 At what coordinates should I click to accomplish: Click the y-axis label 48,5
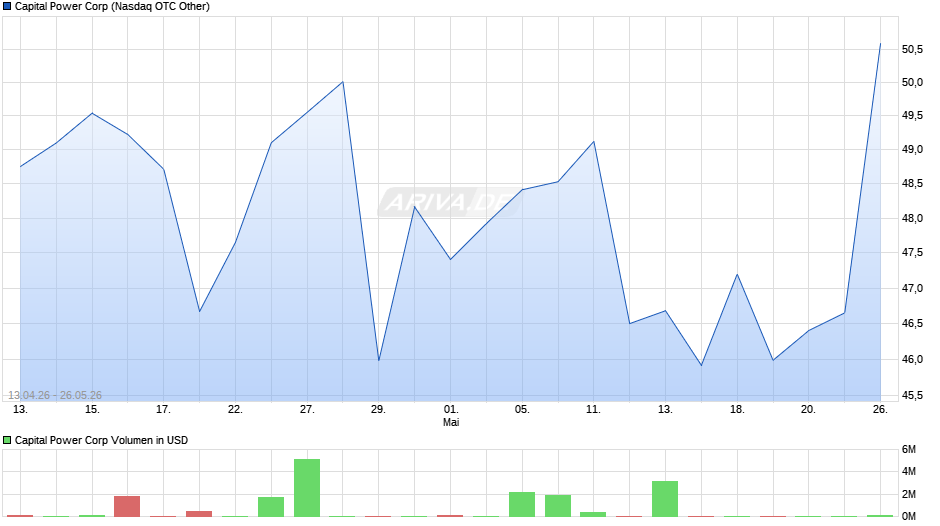pos(912,184)
